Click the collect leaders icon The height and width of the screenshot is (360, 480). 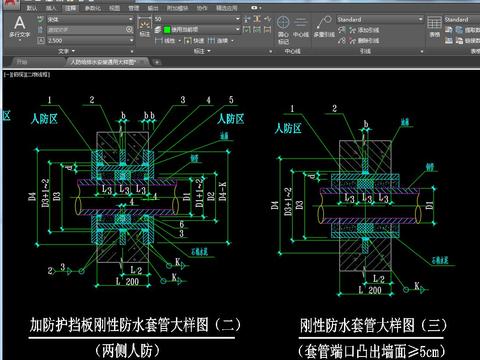341,41
